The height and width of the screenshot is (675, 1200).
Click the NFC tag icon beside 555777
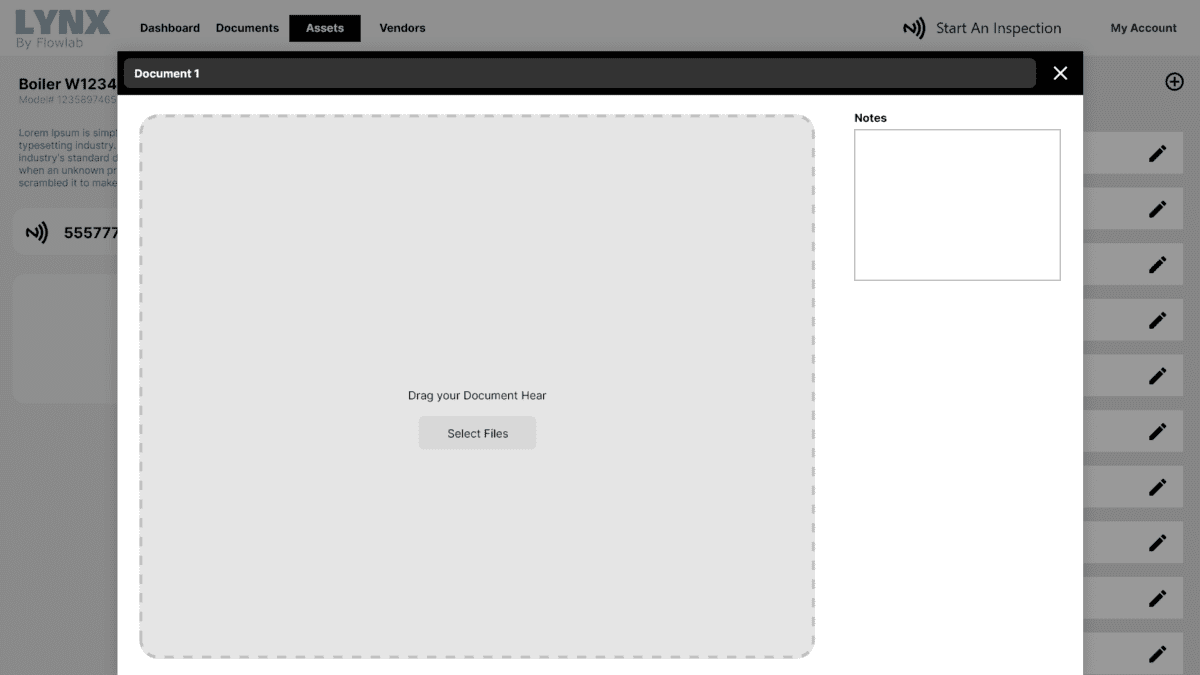coord(37,233)
